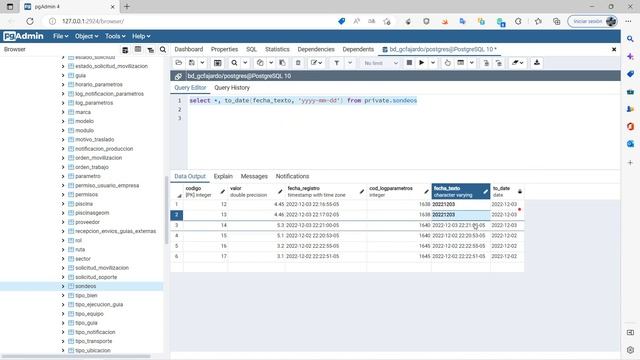Click the Iniciar sesión profile button
Viewport: 640px width, 360px height.
593,21
